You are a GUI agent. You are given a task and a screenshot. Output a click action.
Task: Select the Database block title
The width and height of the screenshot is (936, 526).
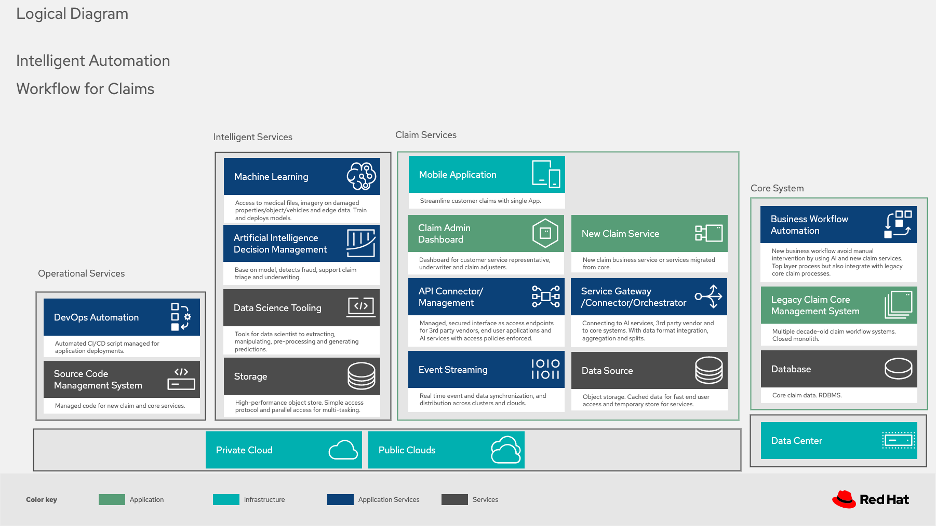[x=791, y=369]
